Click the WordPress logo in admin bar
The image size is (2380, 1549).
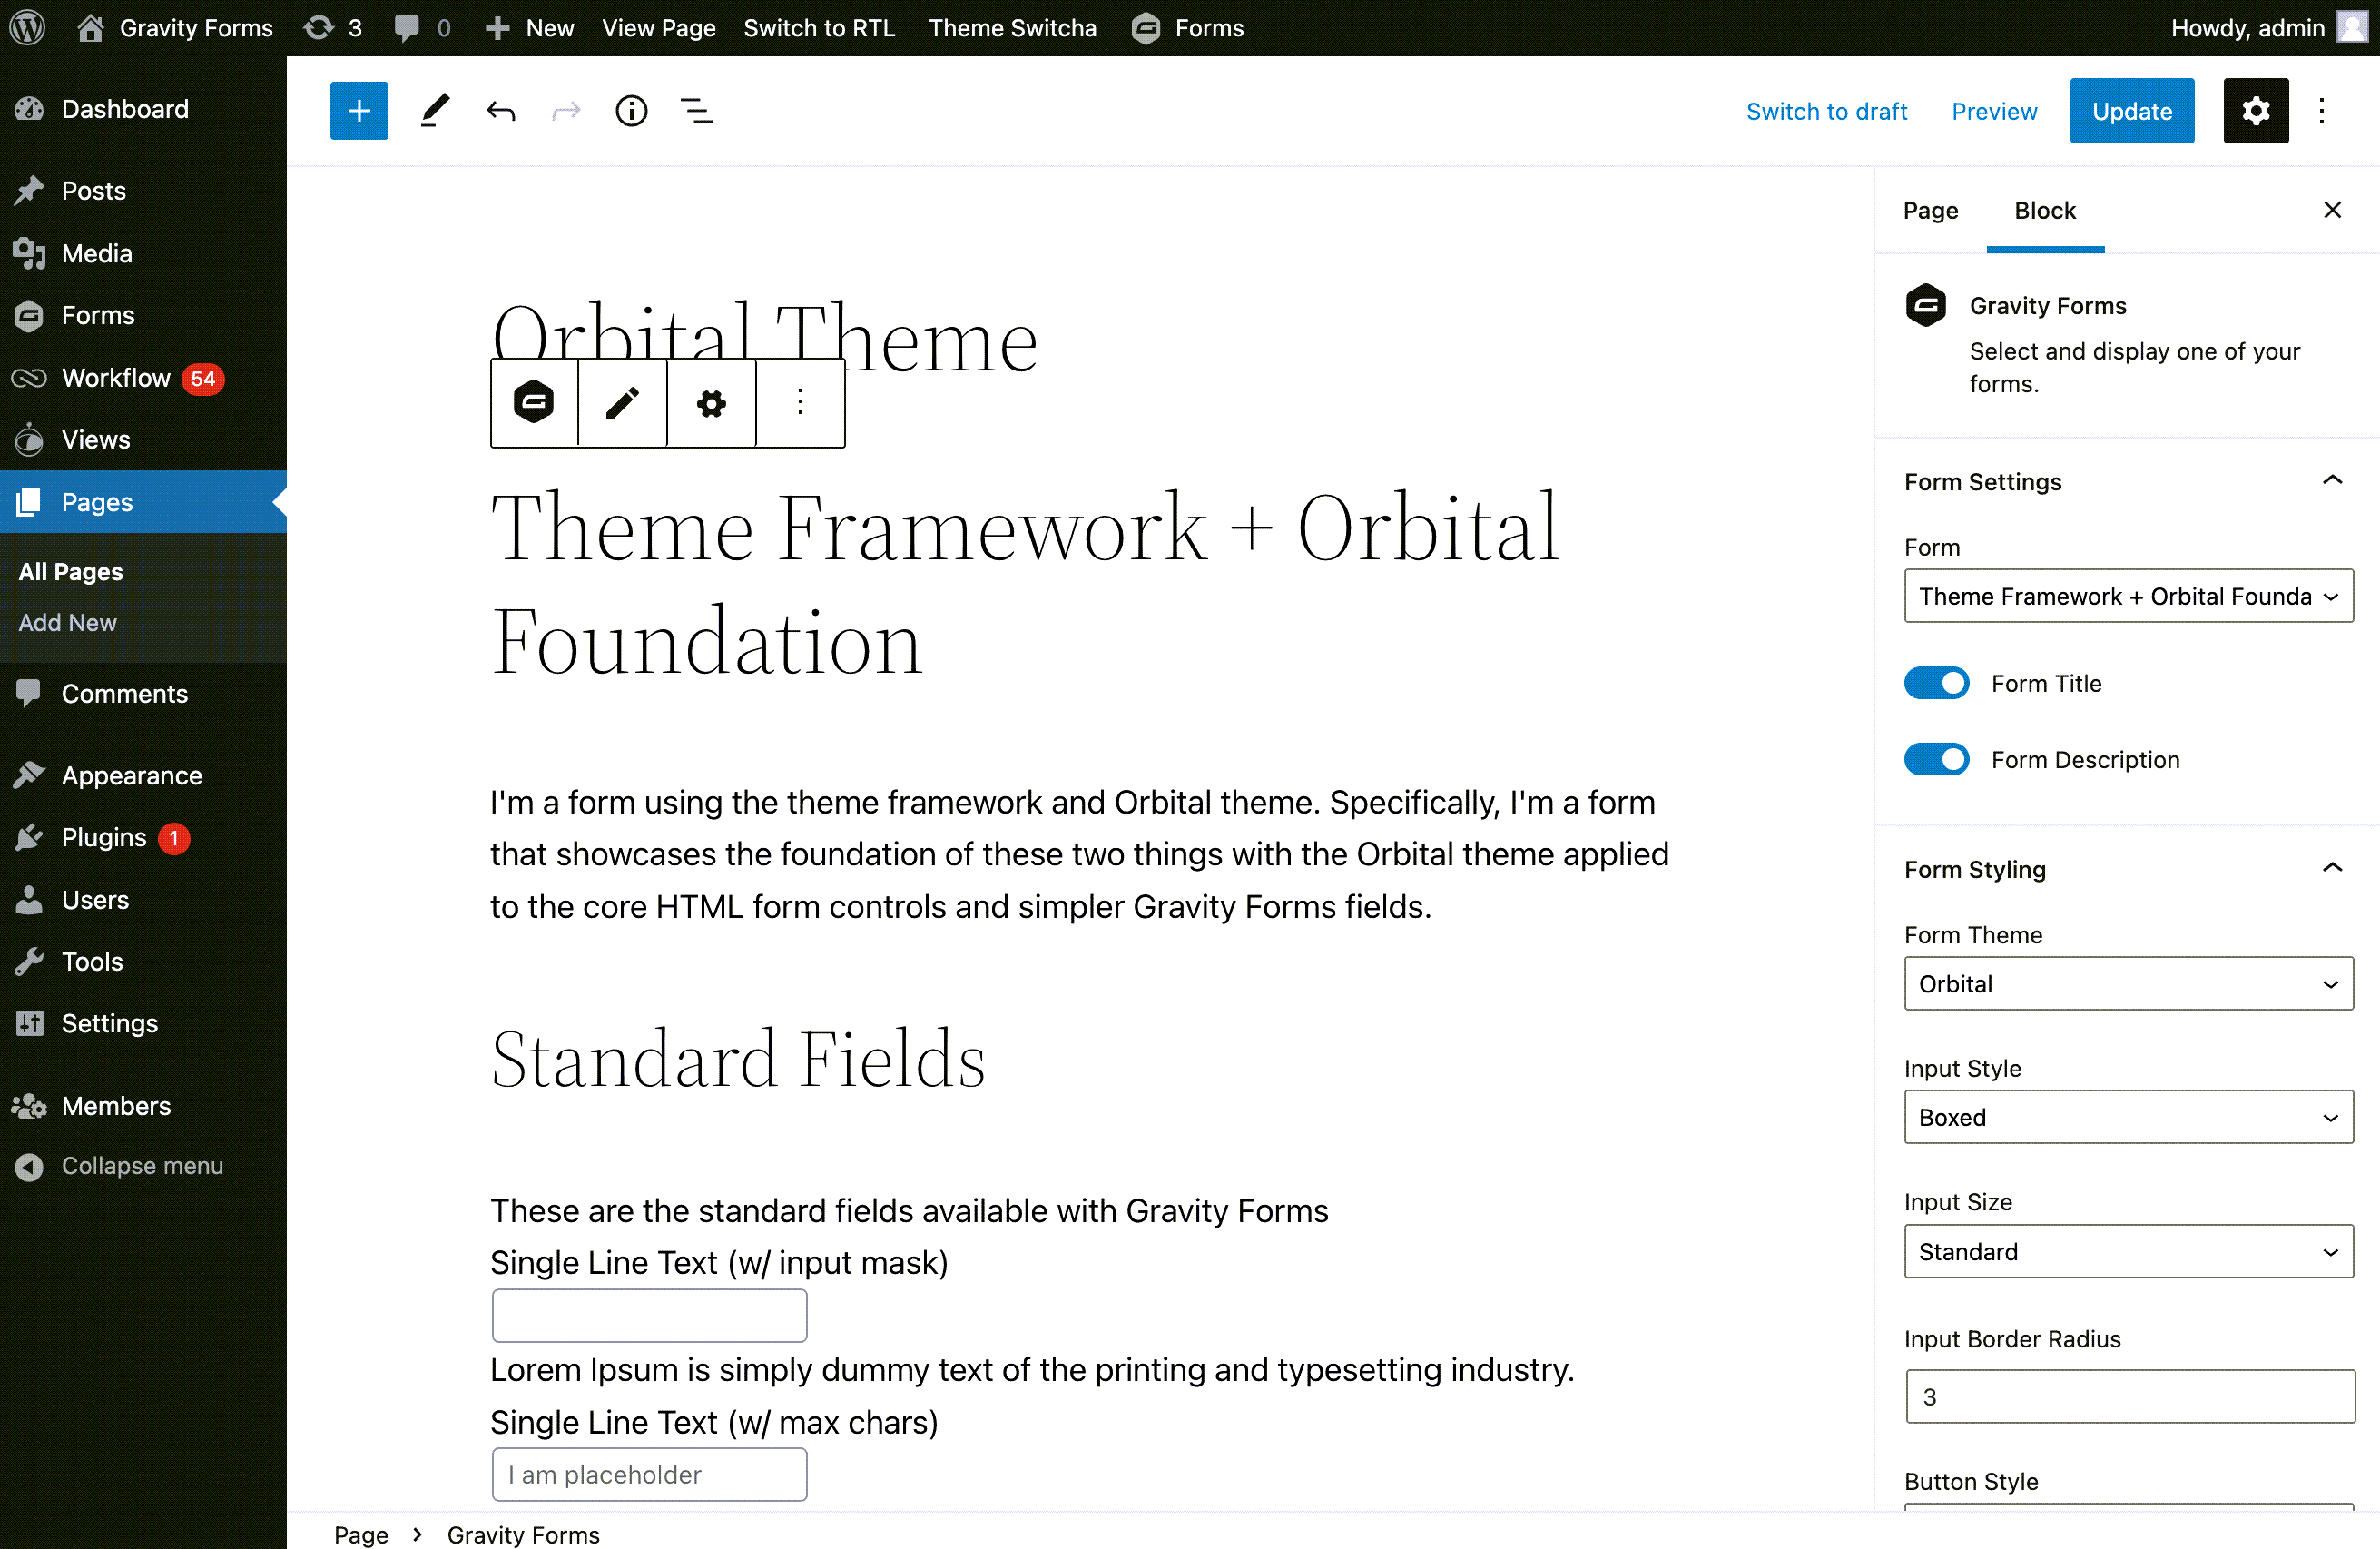point(28,27)
